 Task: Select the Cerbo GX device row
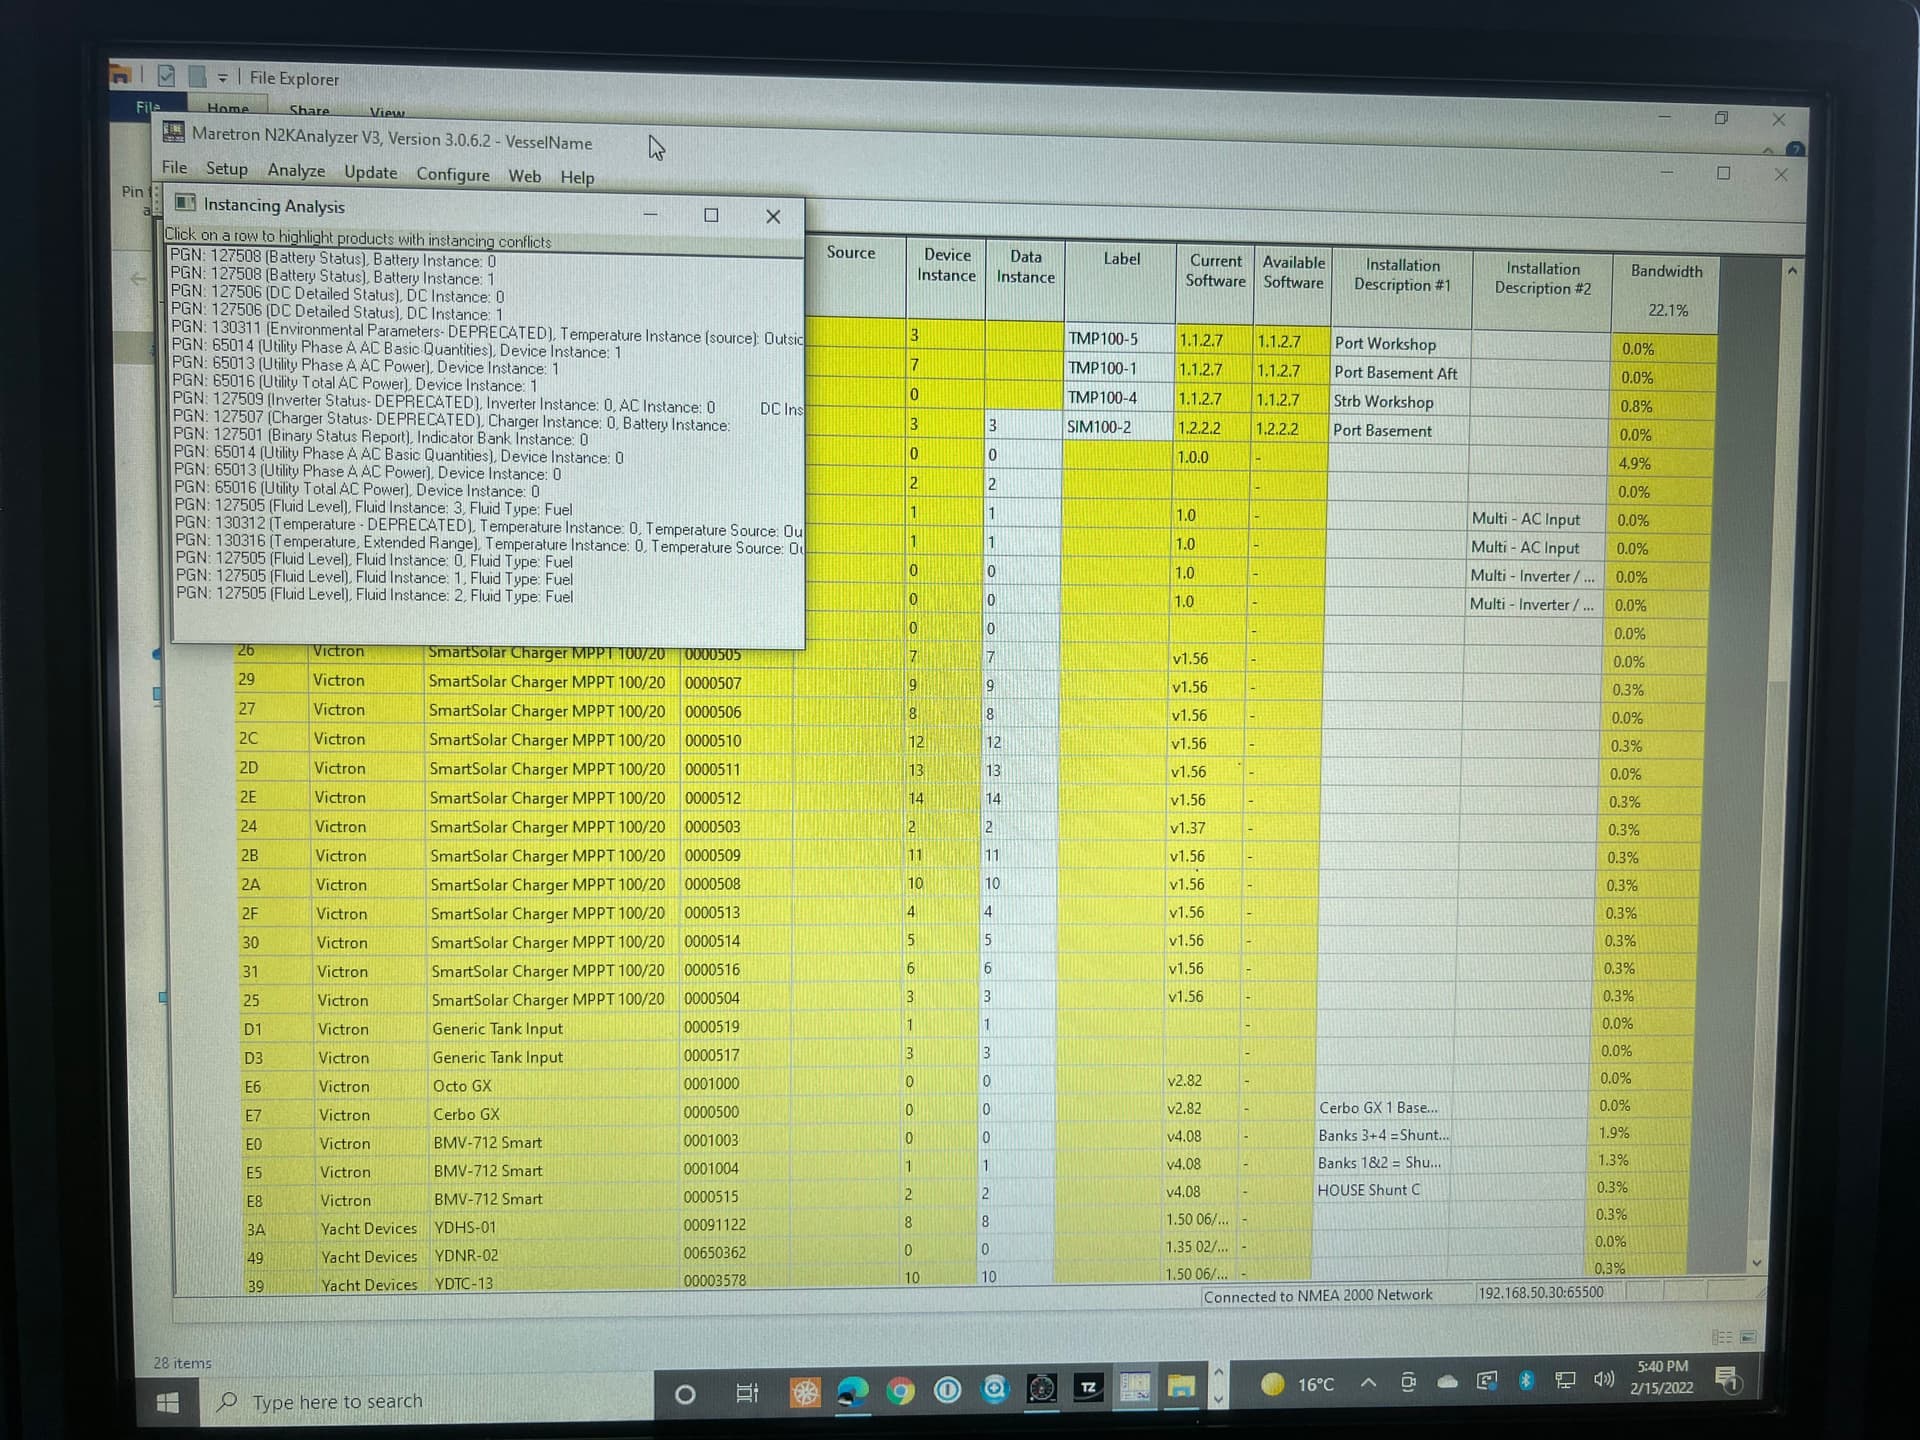(x=466, y=1114)
